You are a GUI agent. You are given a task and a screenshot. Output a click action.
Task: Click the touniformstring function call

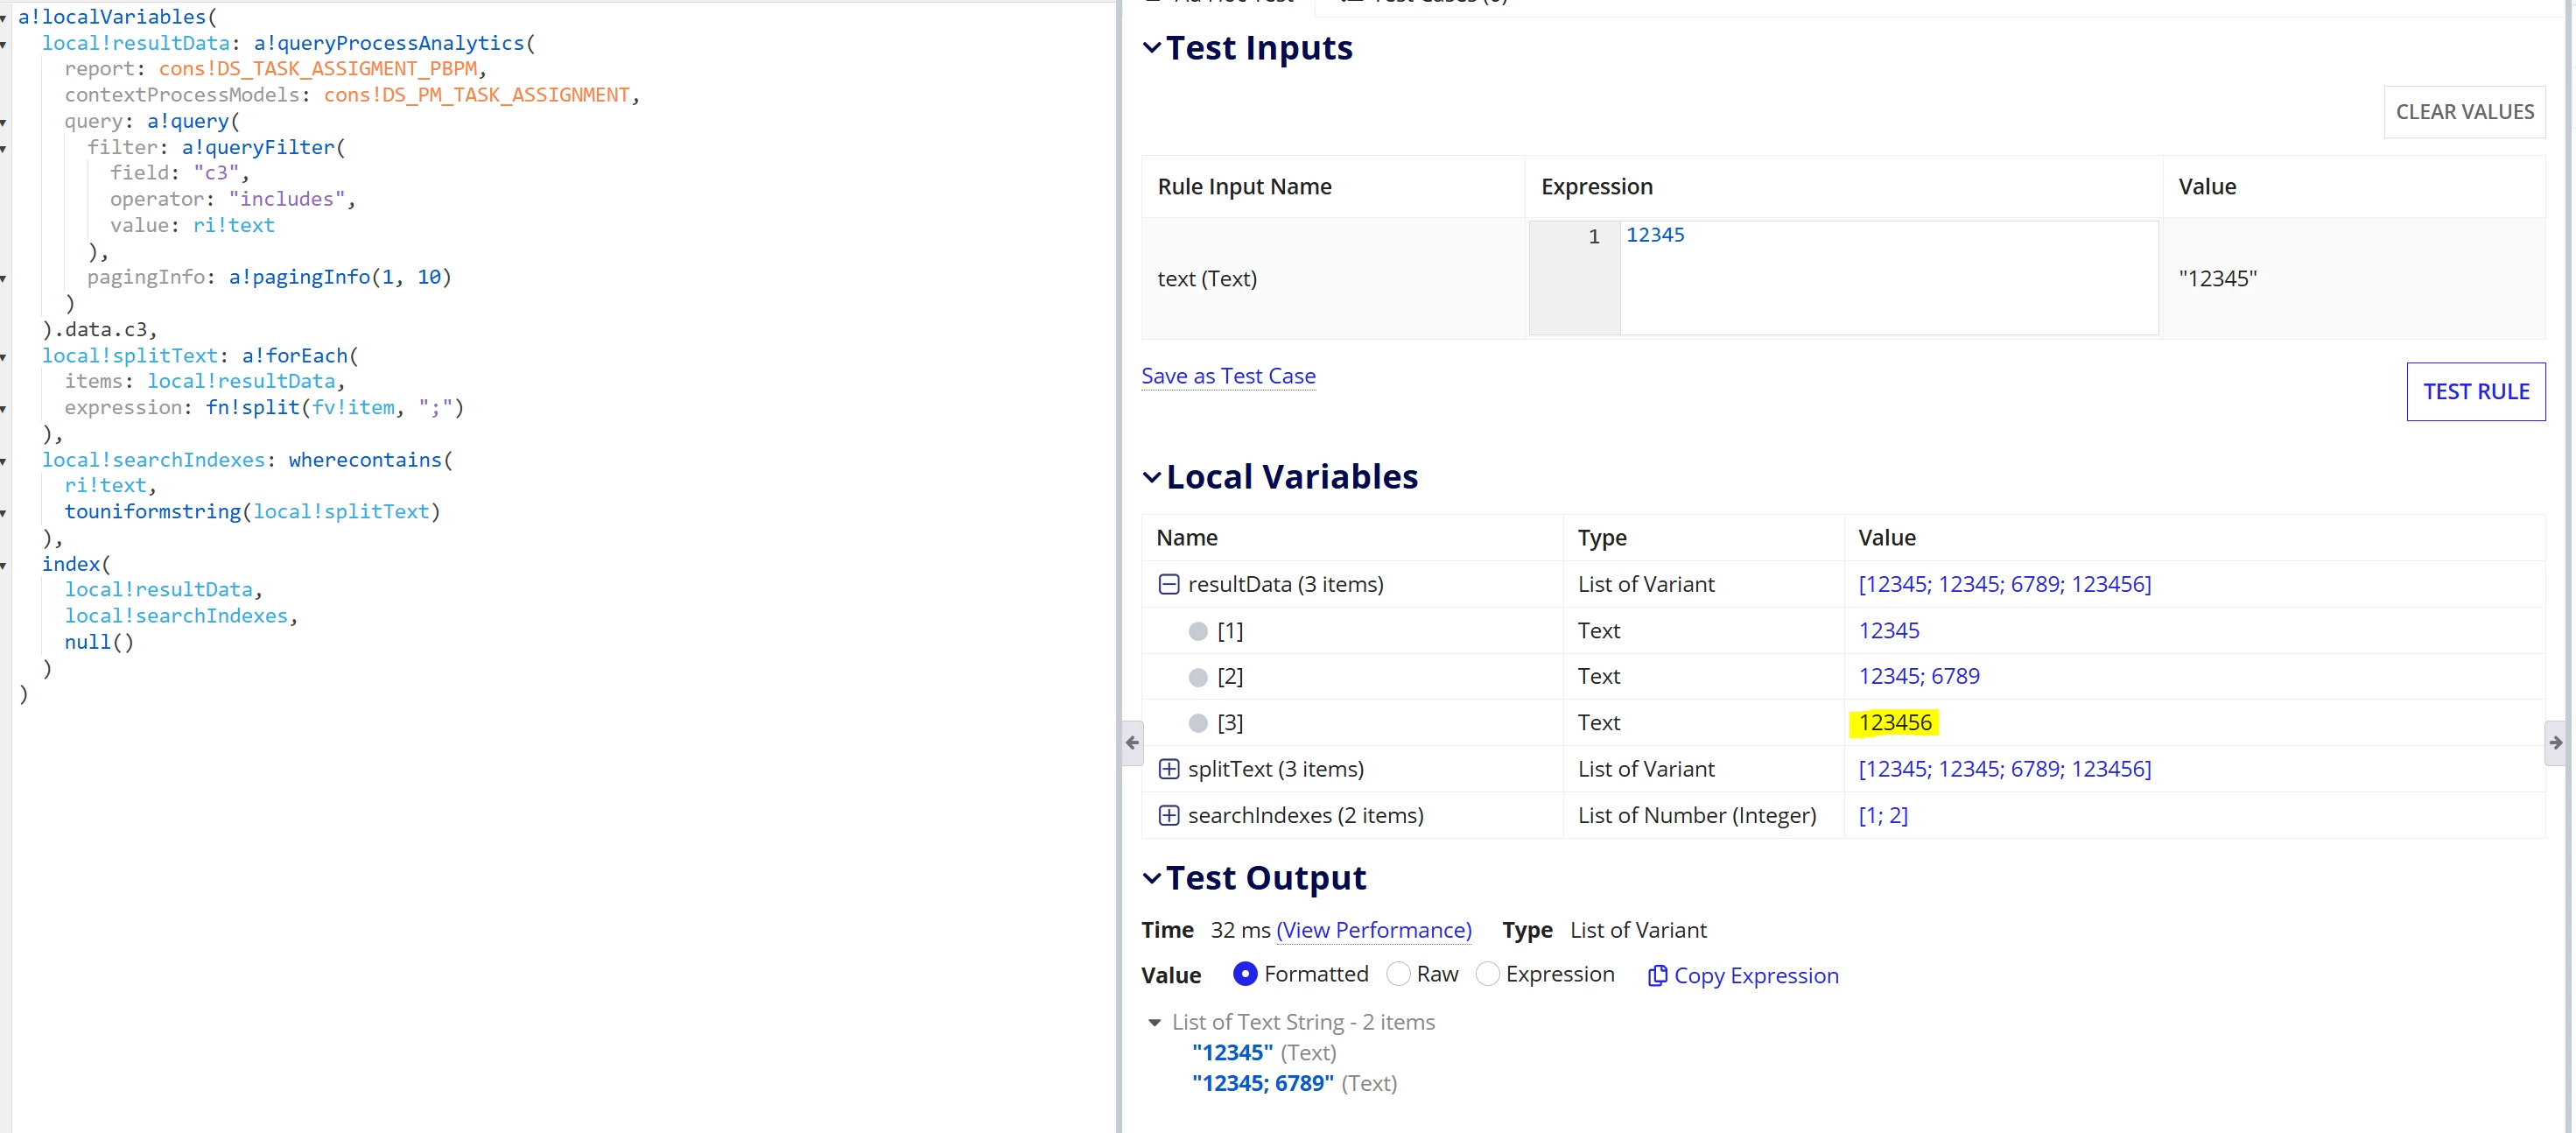click(252, 511)
